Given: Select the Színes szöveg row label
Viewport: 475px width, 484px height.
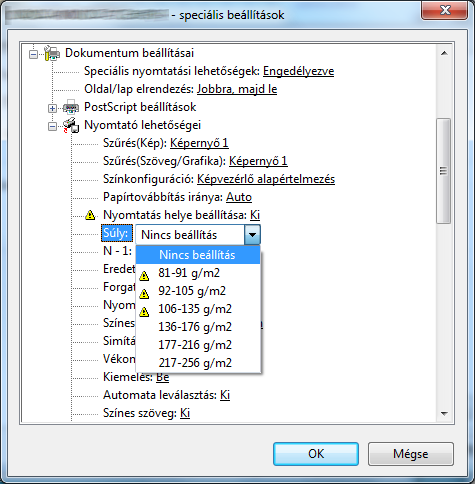Looking at the screenshot, I should [140, 413].
